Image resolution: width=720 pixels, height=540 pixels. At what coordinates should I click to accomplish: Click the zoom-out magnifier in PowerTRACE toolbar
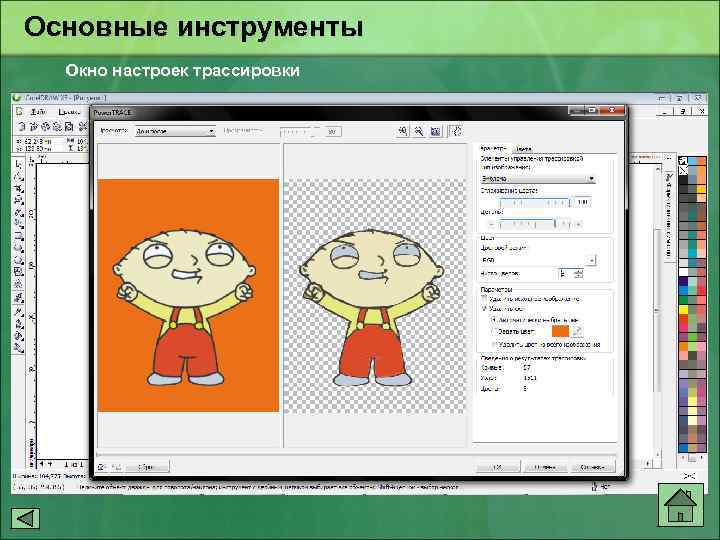419,132
